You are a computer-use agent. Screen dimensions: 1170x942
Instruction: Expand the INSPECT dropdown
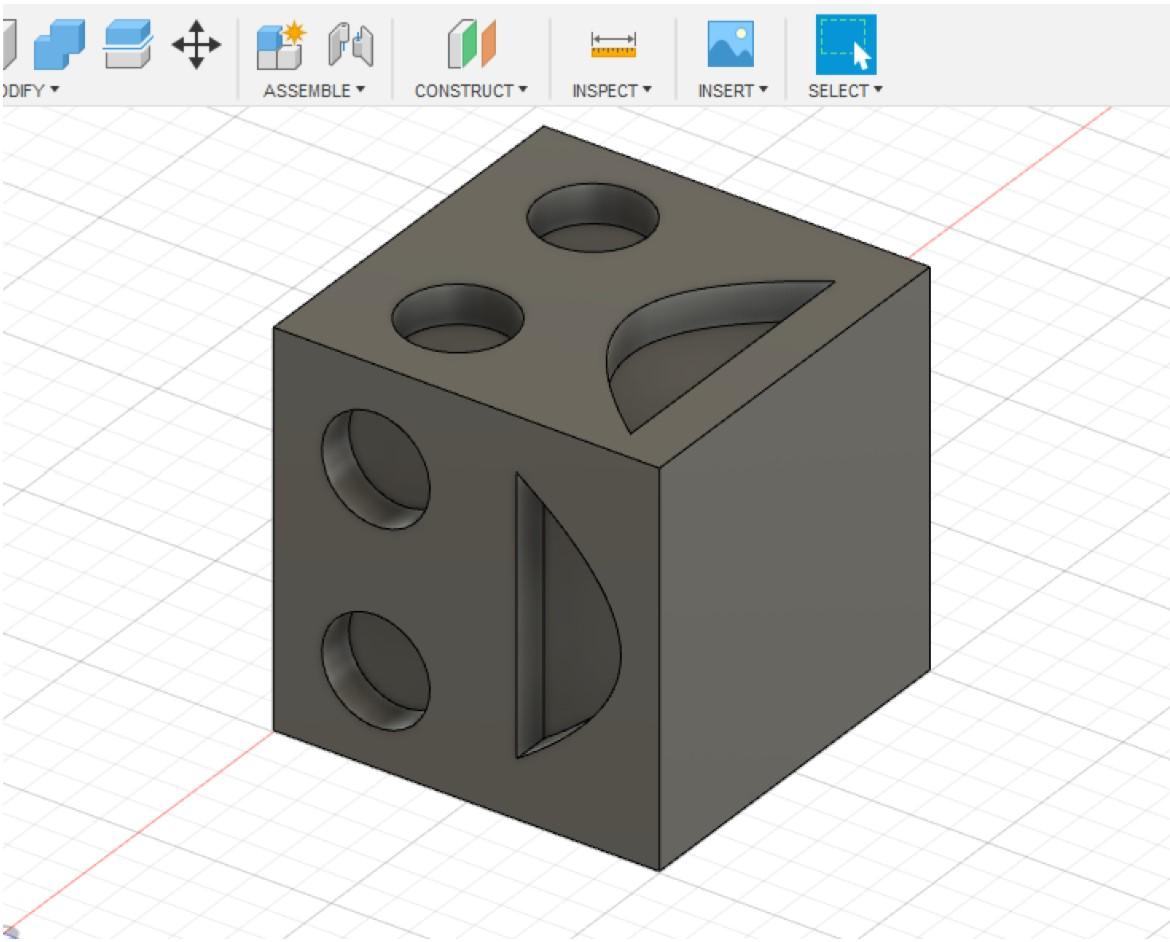[x=612, y=90]
